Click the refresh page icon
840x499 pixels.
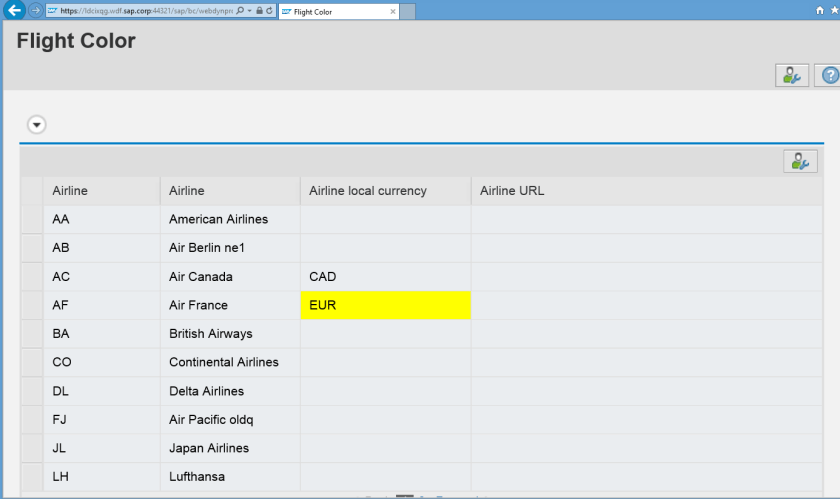tap(269, 11)
